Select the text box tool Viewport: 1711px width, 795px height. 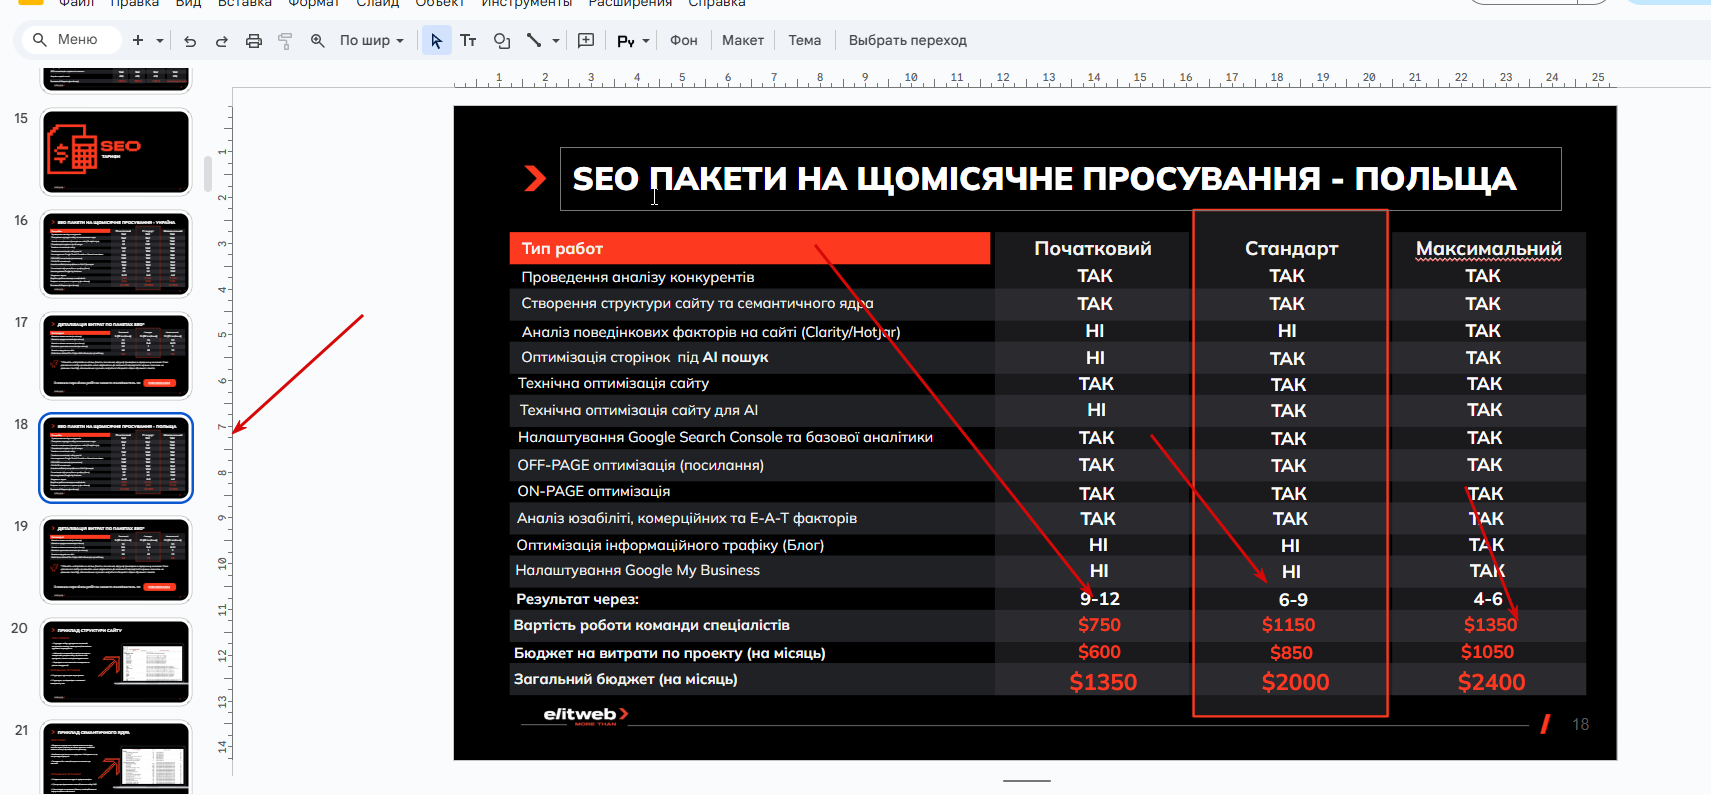[468, 41]
